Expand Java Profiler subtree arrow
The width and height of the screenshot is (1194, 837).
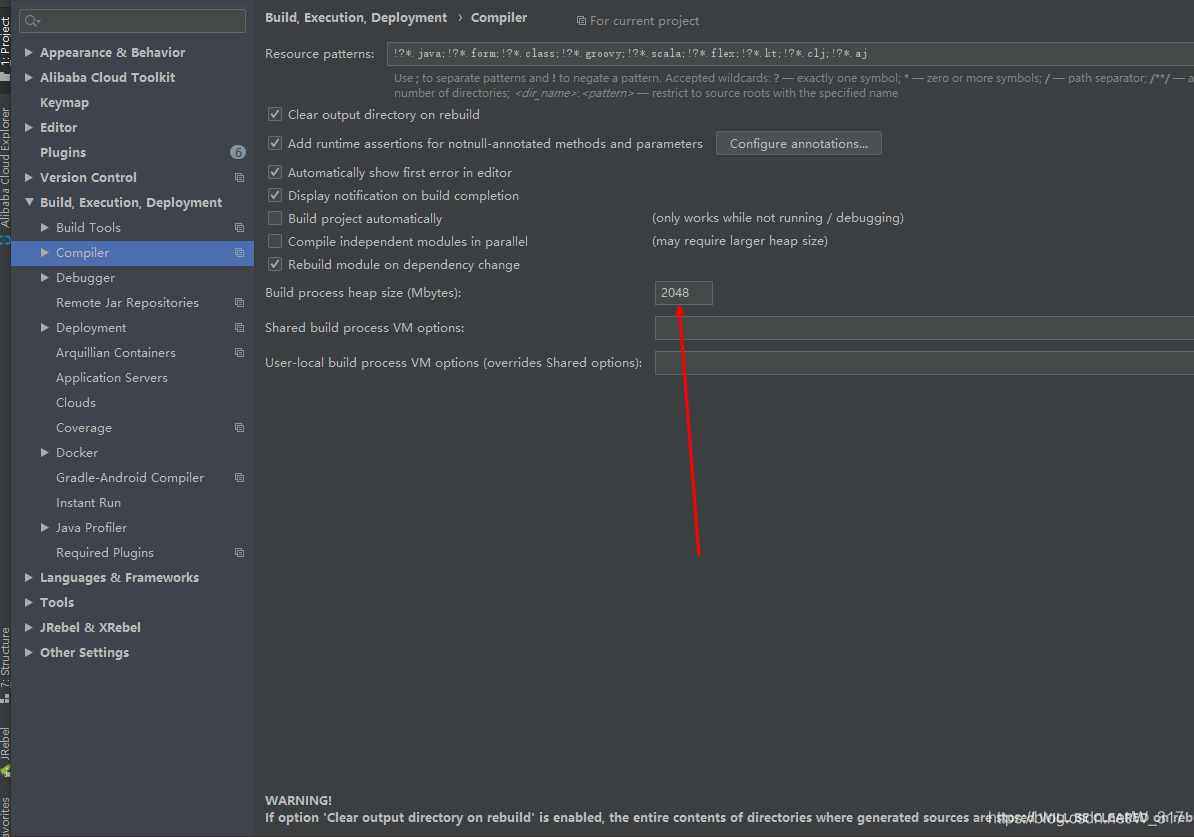[45, 528]
